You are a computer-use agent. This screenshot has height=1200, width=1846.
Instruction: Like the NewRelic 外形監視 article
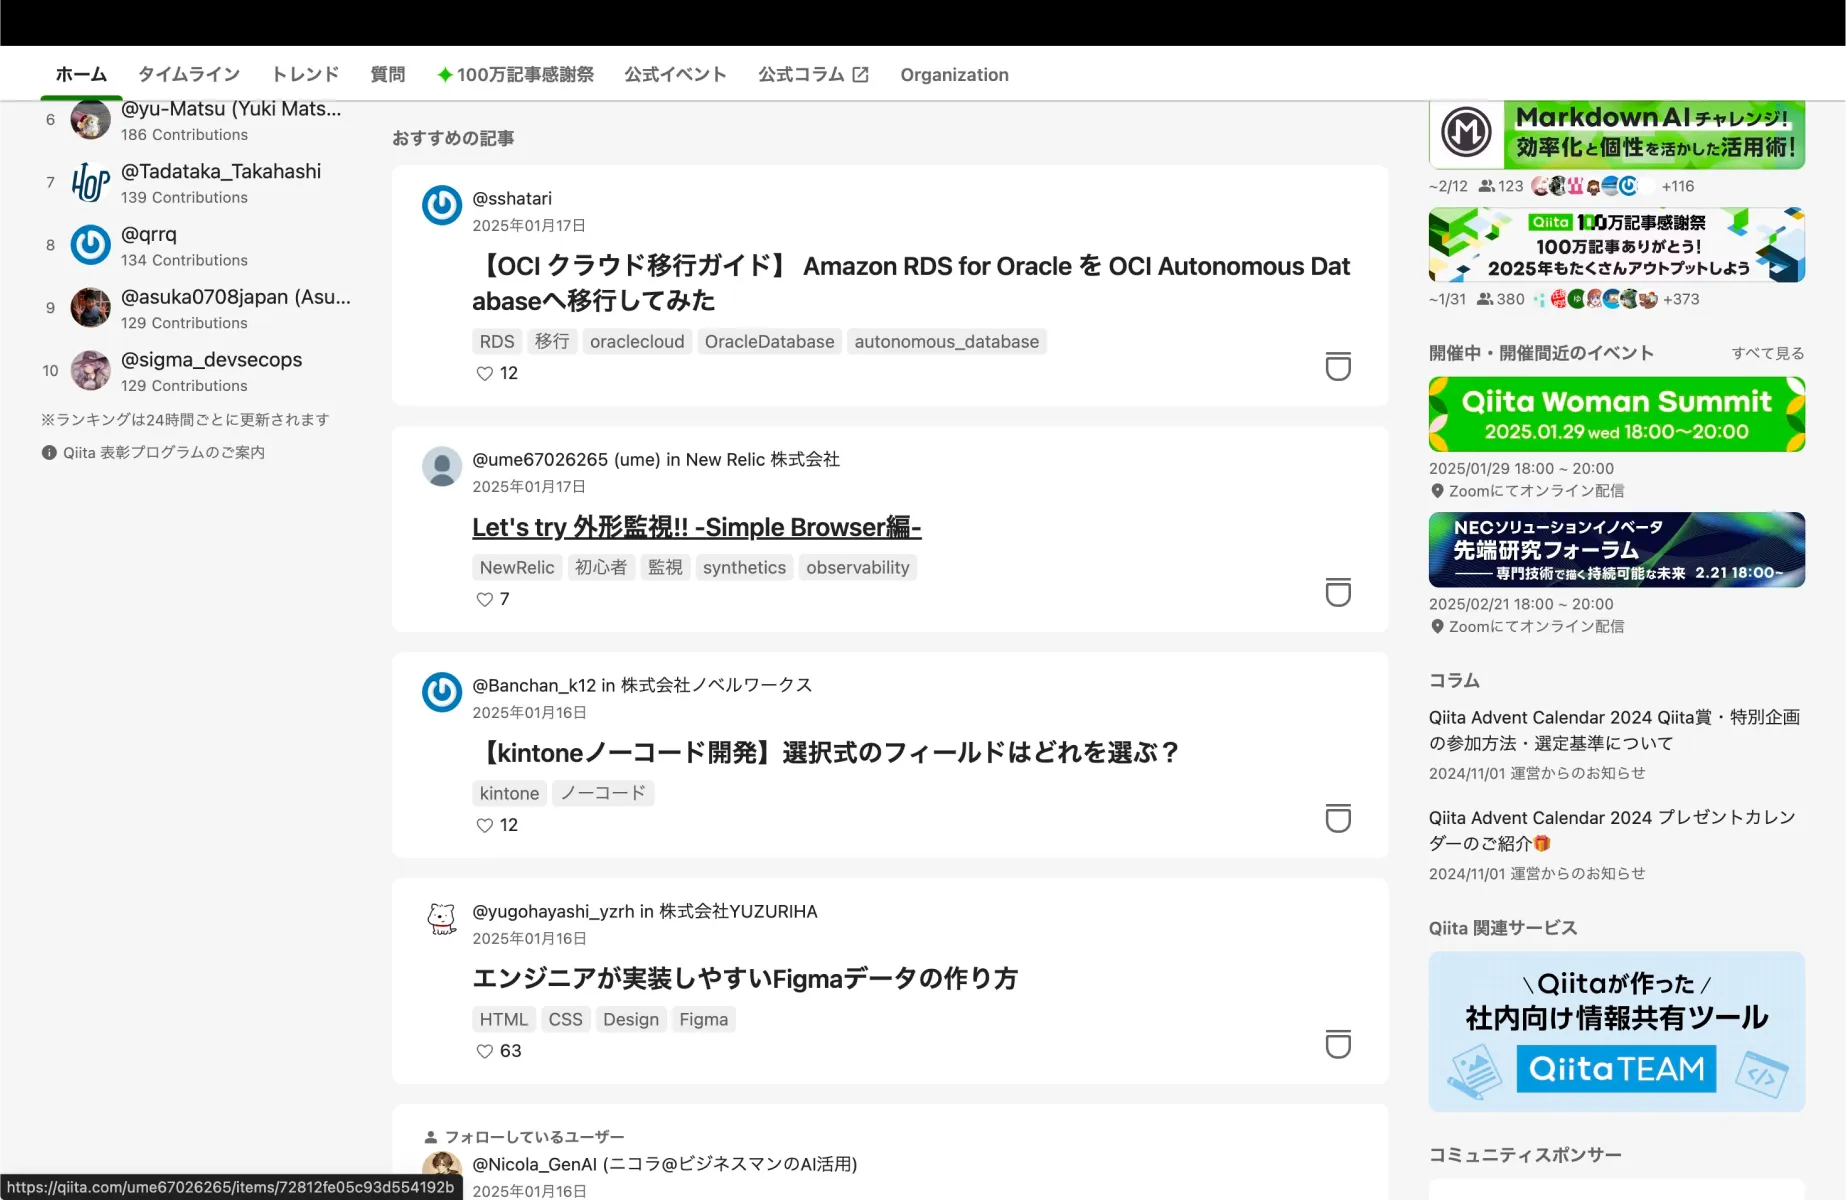click(483, 599)
